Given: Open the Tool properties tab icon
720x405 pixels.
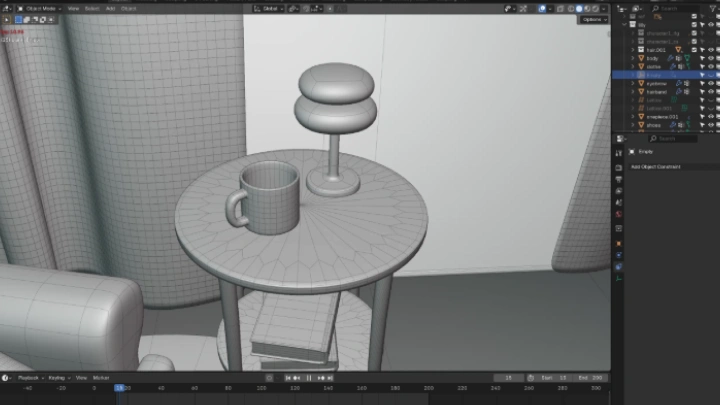Looking at the screenshot, I should [619, 152].
